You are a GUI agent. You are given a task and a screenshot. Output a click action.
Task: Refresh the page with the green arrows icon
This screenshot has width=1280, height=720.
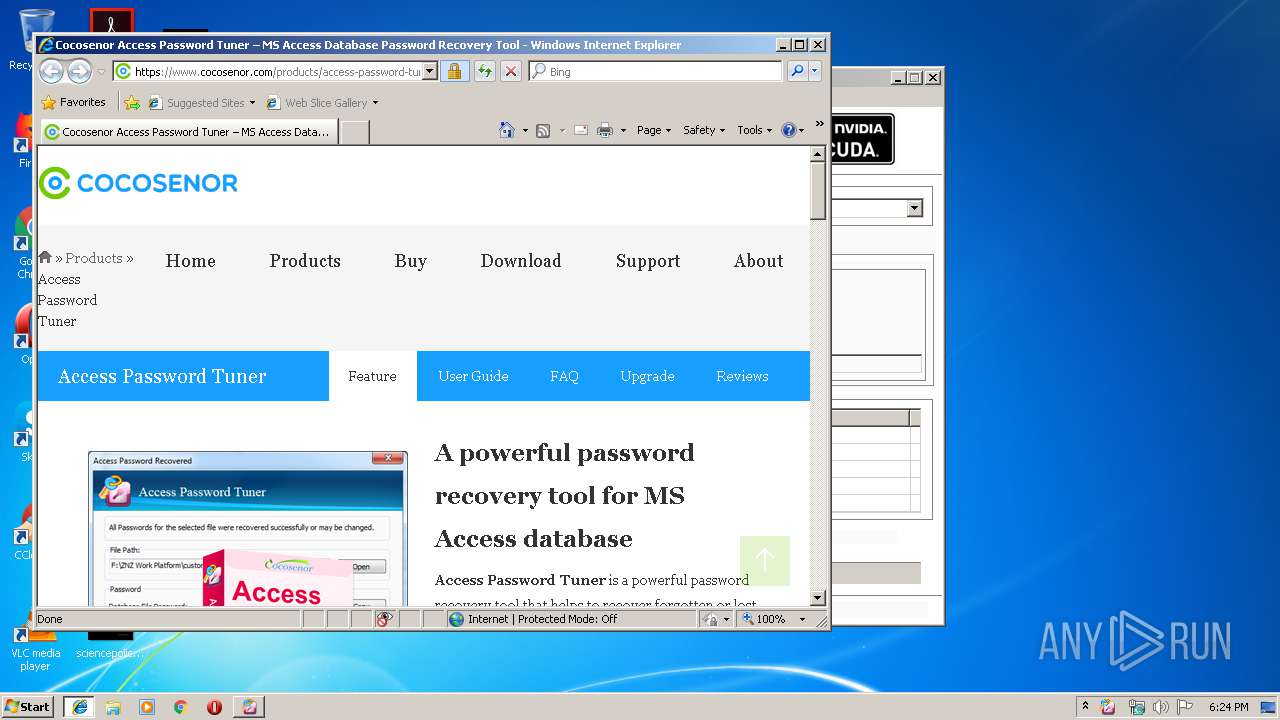484,71
